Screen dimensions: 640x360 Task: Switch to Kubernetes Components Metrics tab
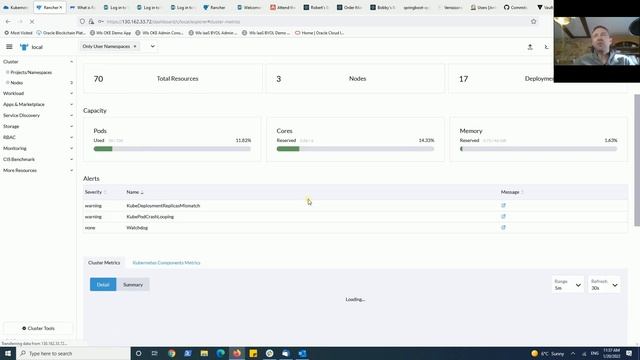167,263
